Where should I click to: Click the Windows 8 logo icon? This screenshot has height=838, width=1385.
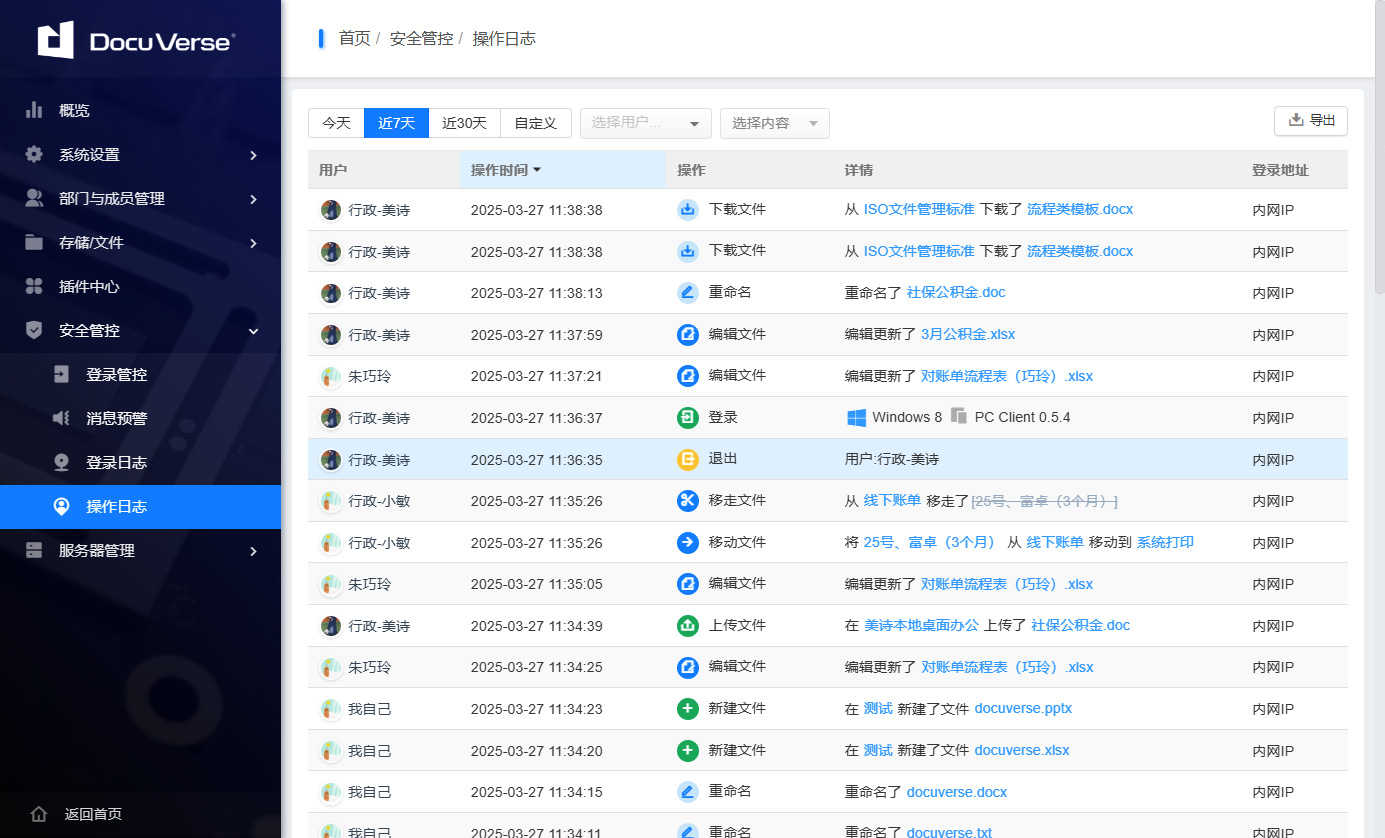click(x=856, y=417)
